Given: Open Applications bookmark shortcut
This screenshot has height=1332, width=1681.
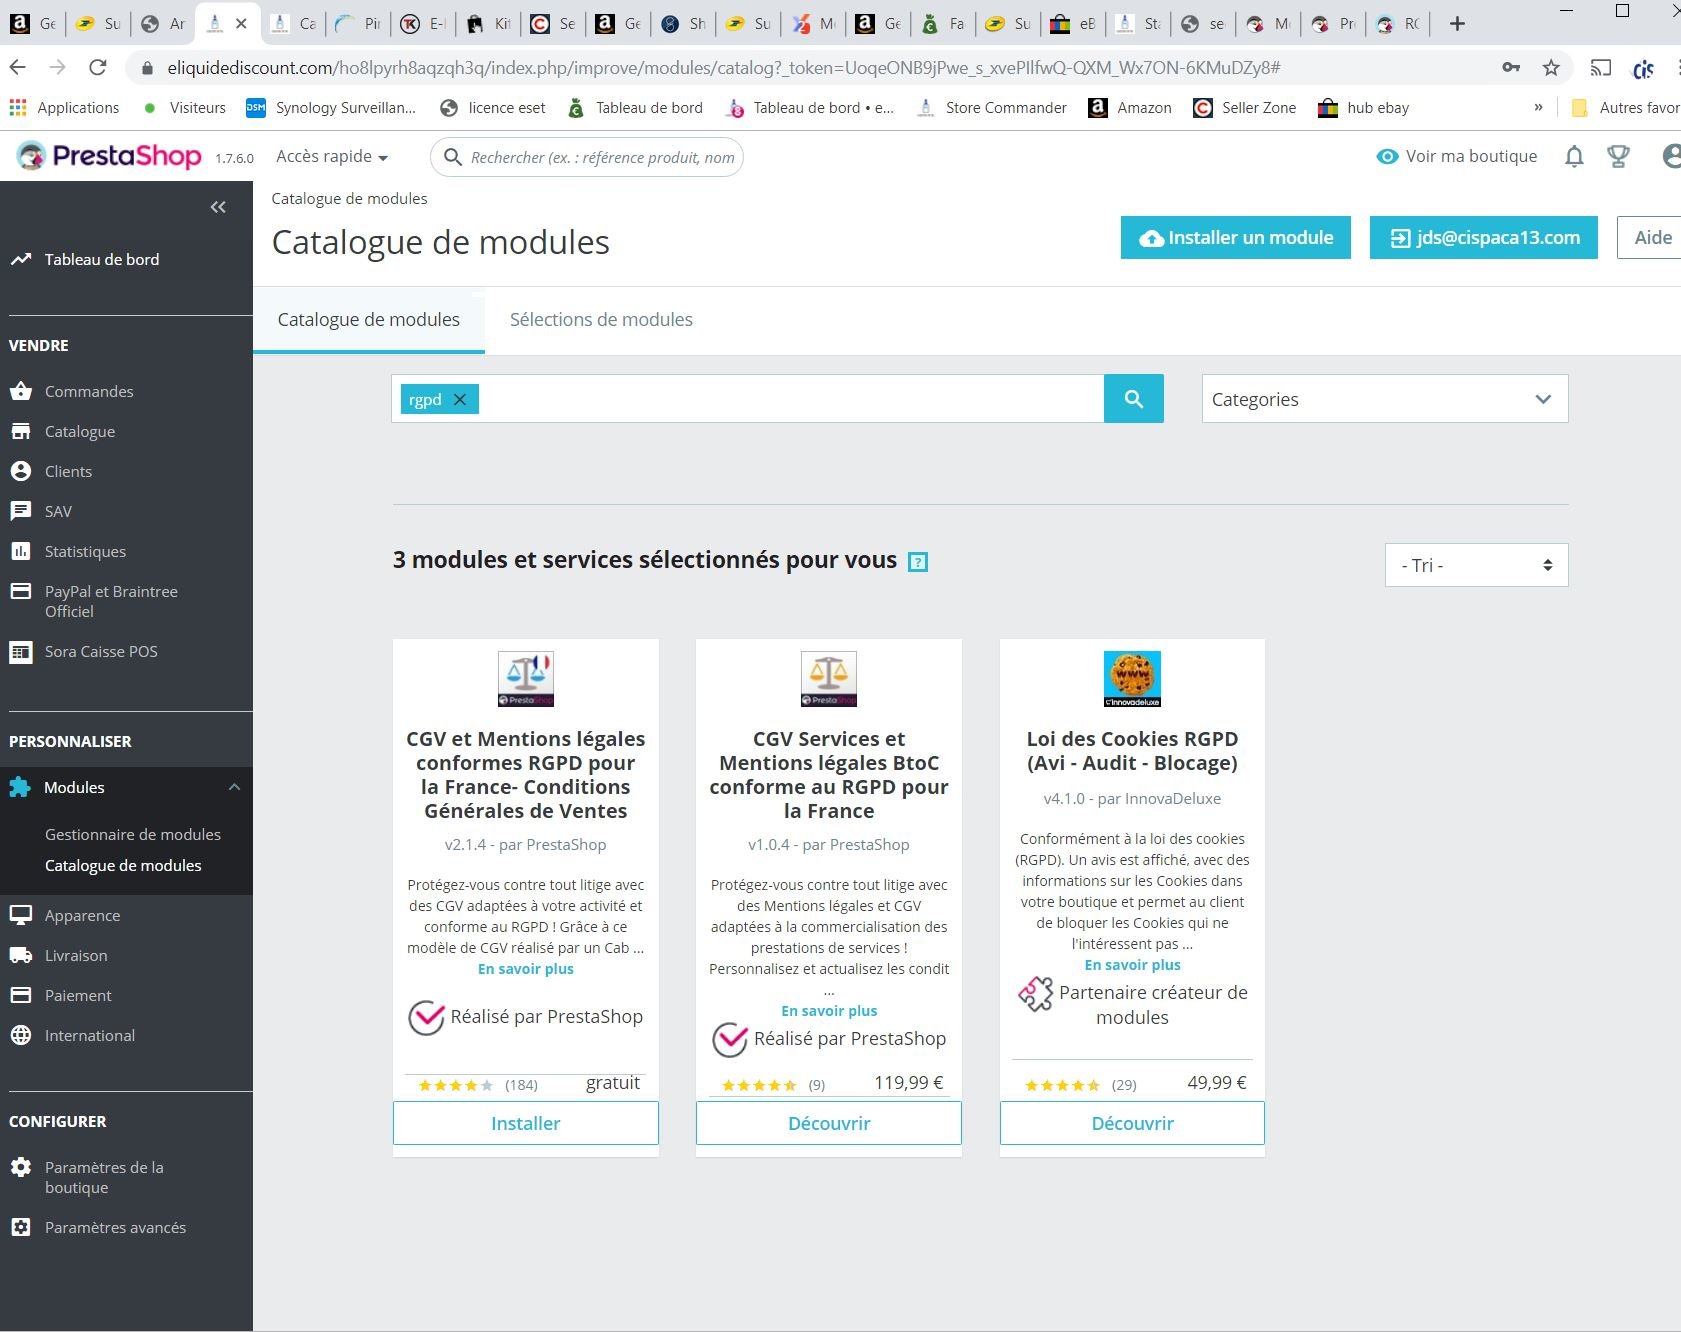Looking at the screenshot, I should tap(64, 108).
